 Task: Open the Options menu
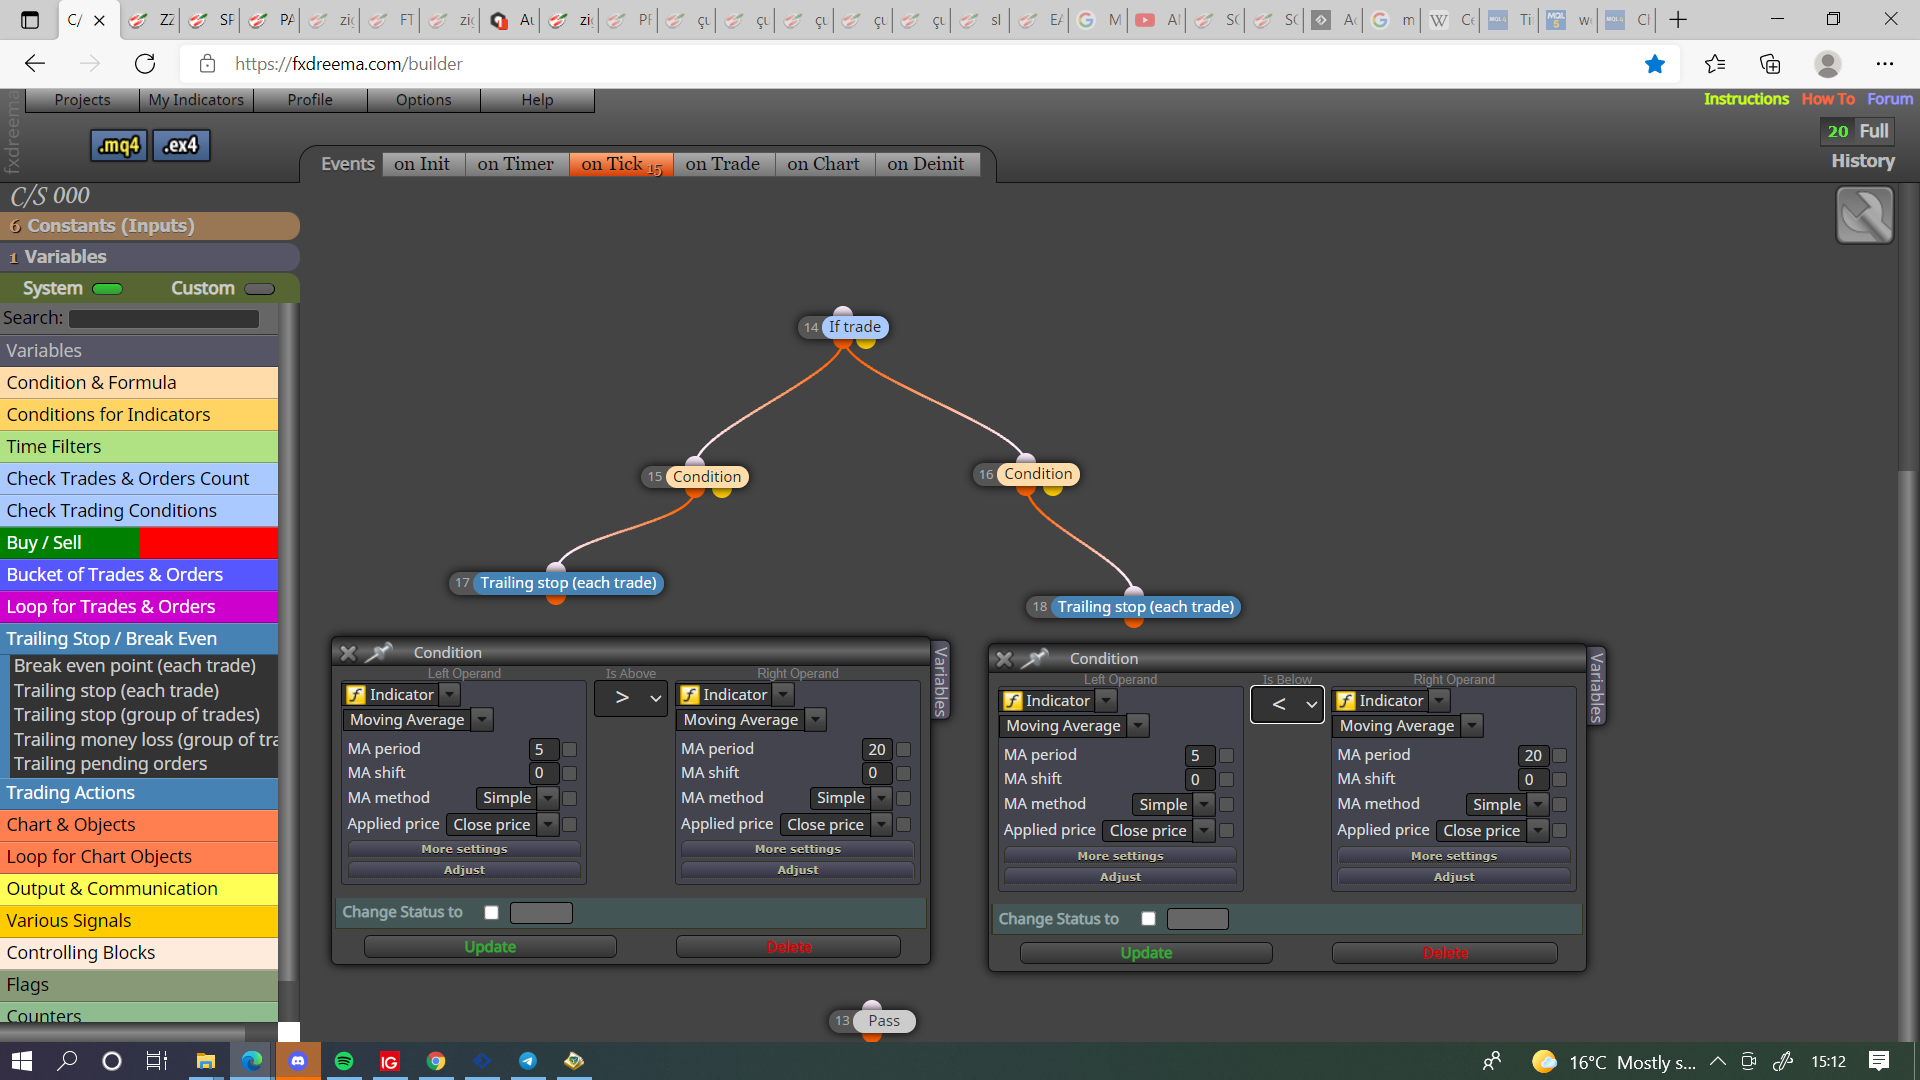tap(424, 100)
